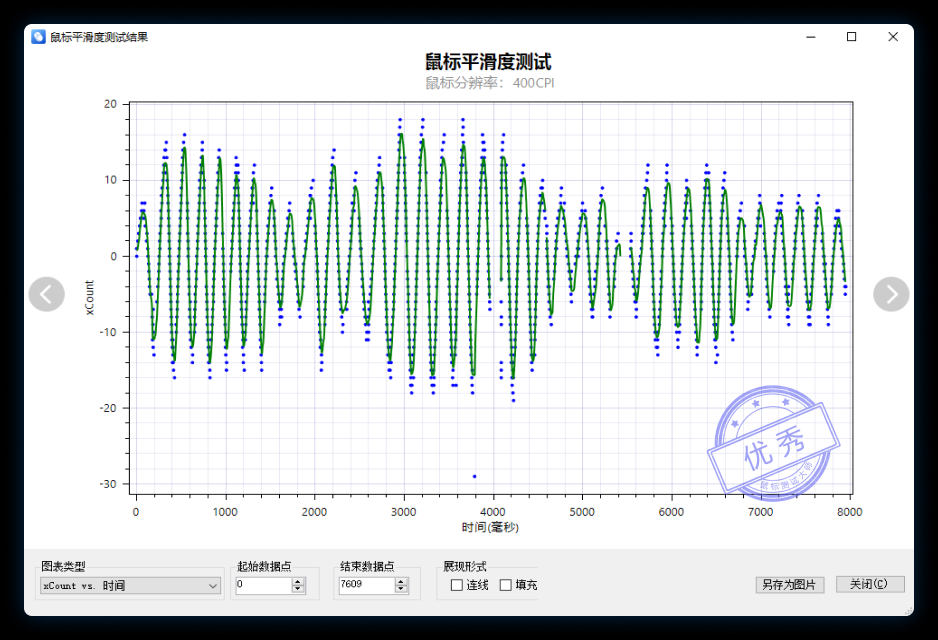Screen dimensions: 938x640
Task: Close the window with the X button
Action: pos(893,37)
